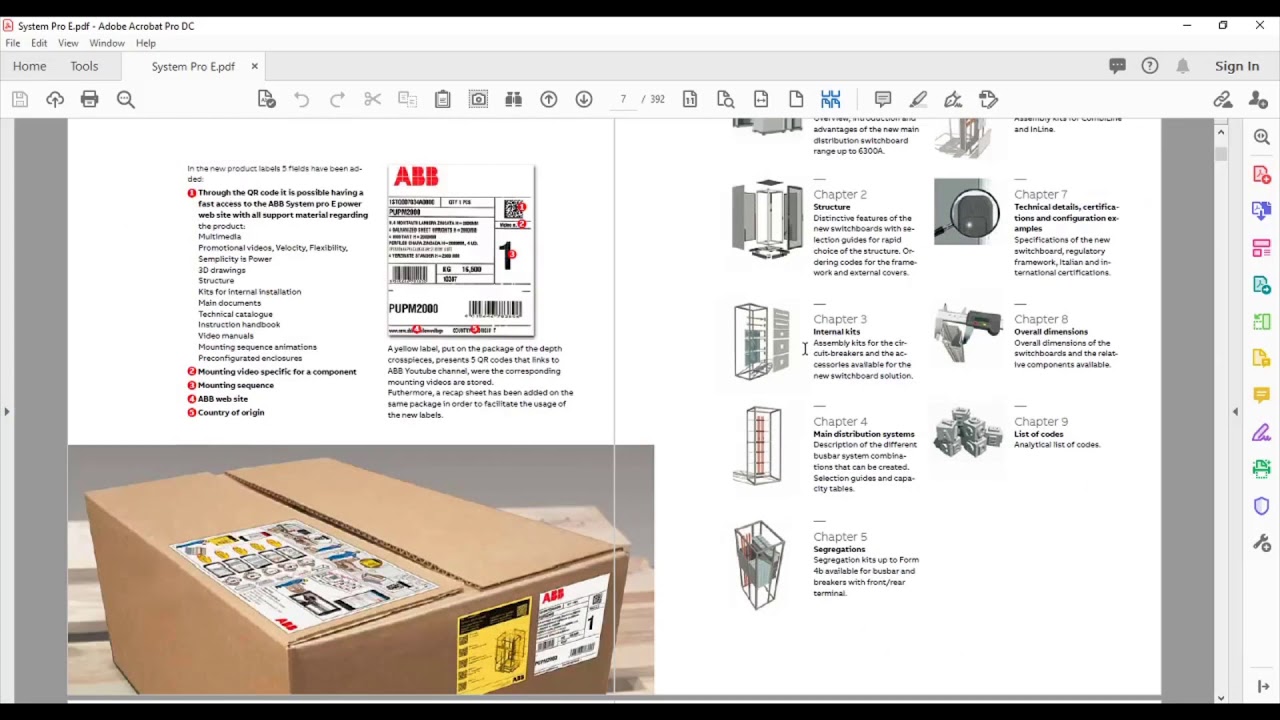Viewport: 1280px width, 720px height.
Task: Click the Save file icon
Action: click(x=19, y=99)
